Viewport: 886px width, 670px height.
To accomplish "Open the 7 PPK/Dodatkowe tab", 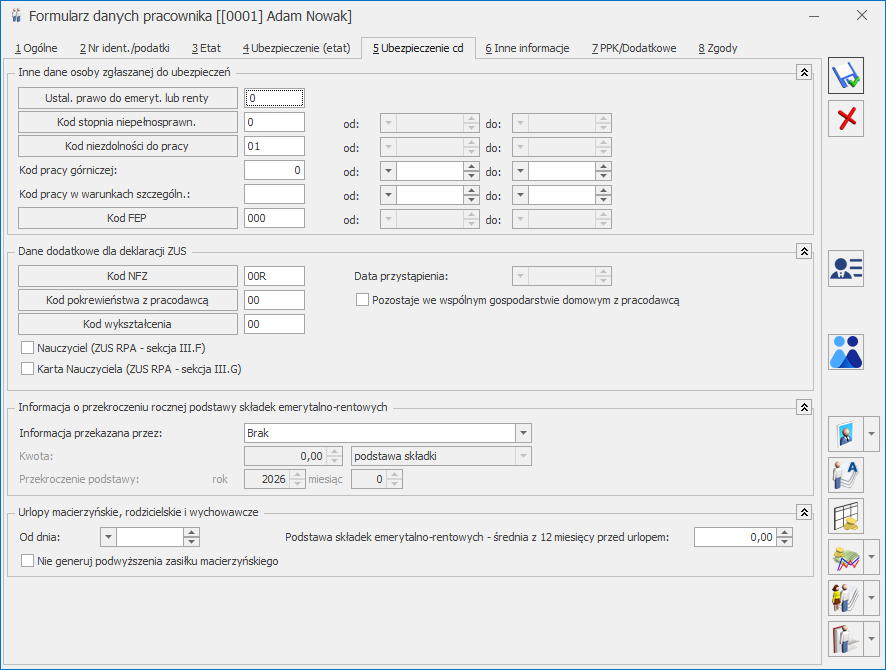I will [x=633, y=48].
